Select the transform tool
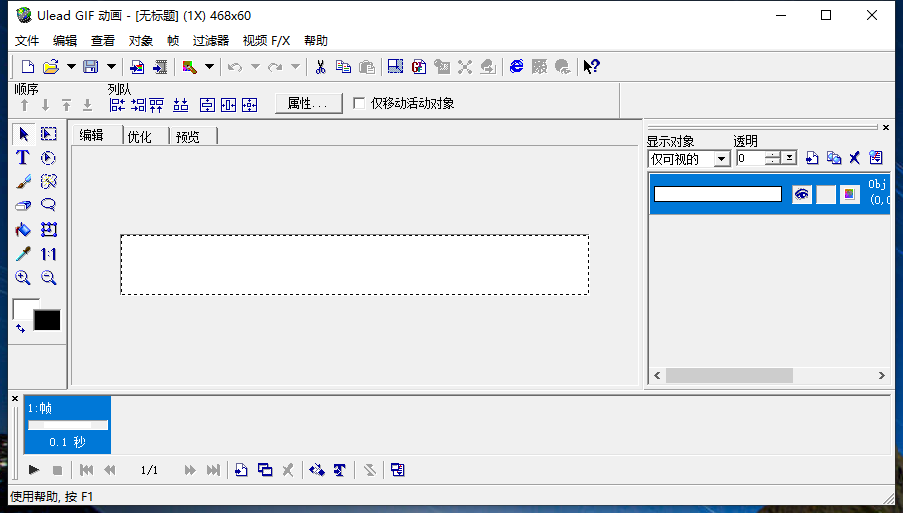903x513 pixels. (49, 230)
